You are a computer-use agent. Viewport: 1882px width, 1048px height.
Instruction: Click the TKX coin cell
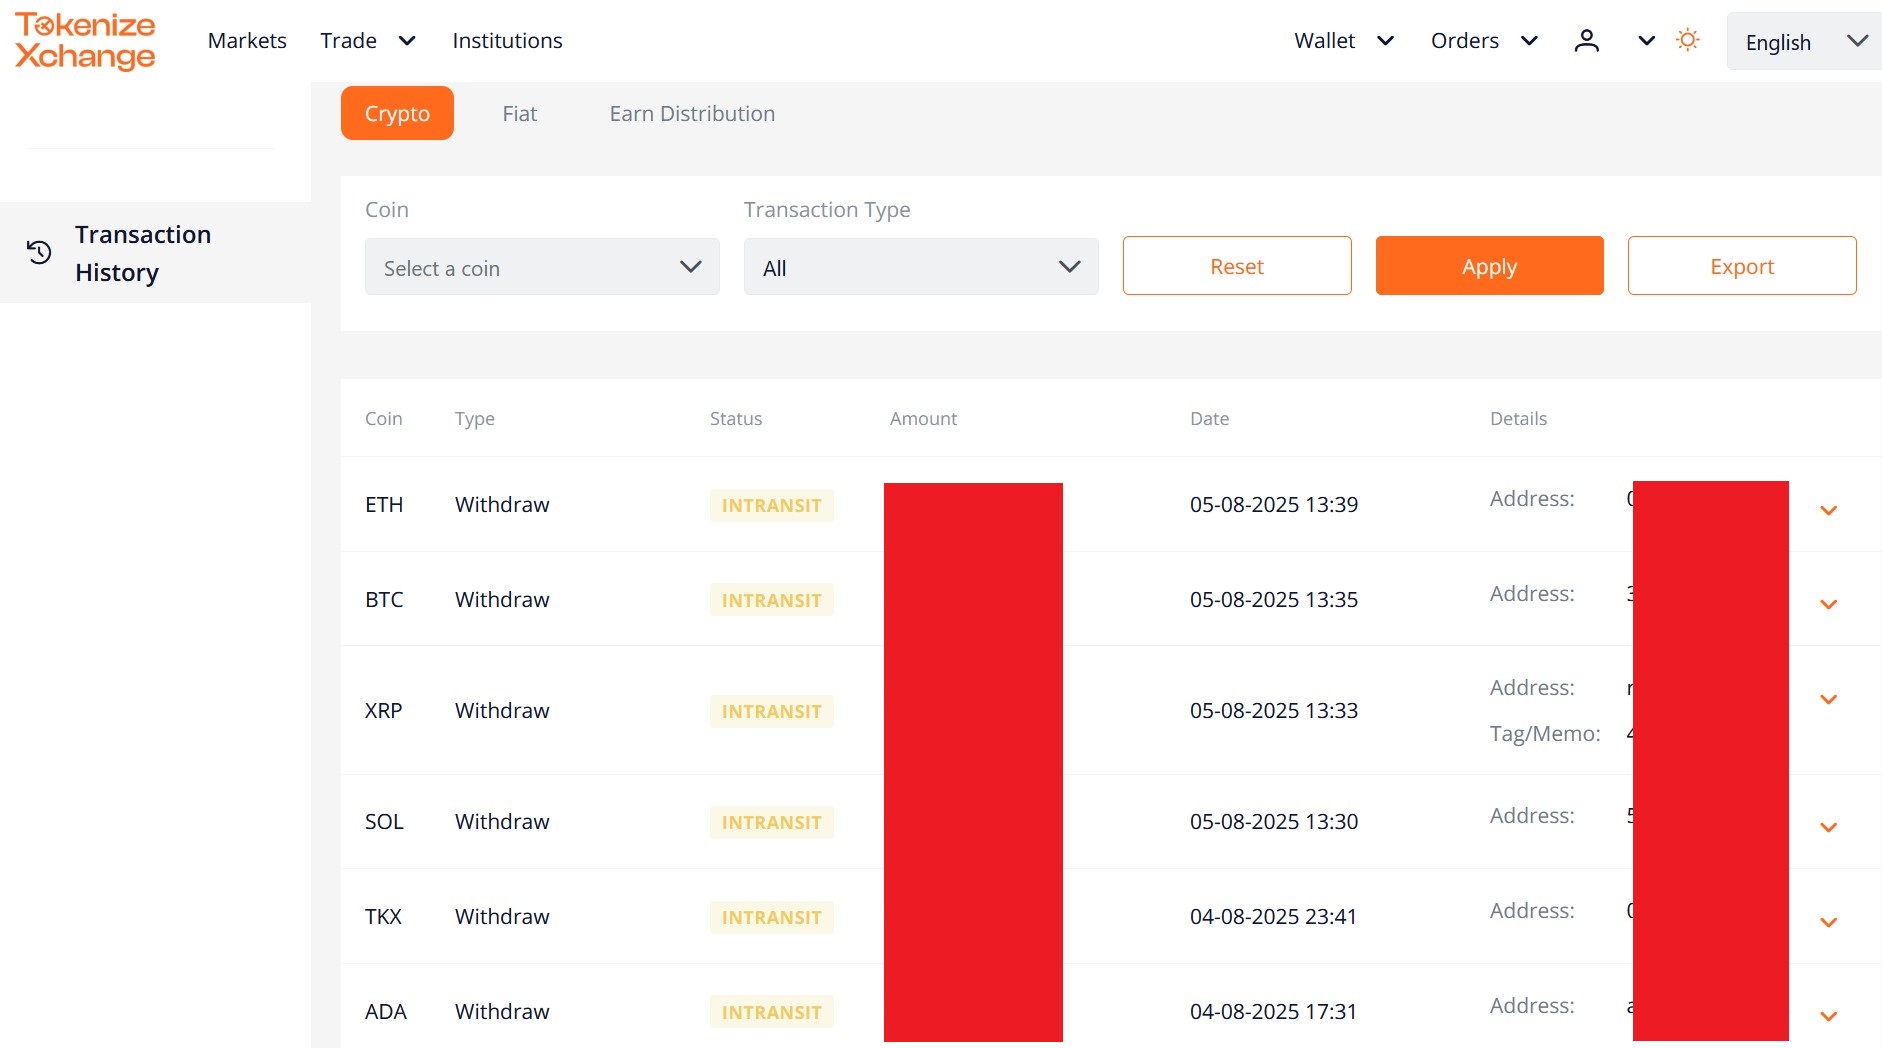click(x=383, y=917)
